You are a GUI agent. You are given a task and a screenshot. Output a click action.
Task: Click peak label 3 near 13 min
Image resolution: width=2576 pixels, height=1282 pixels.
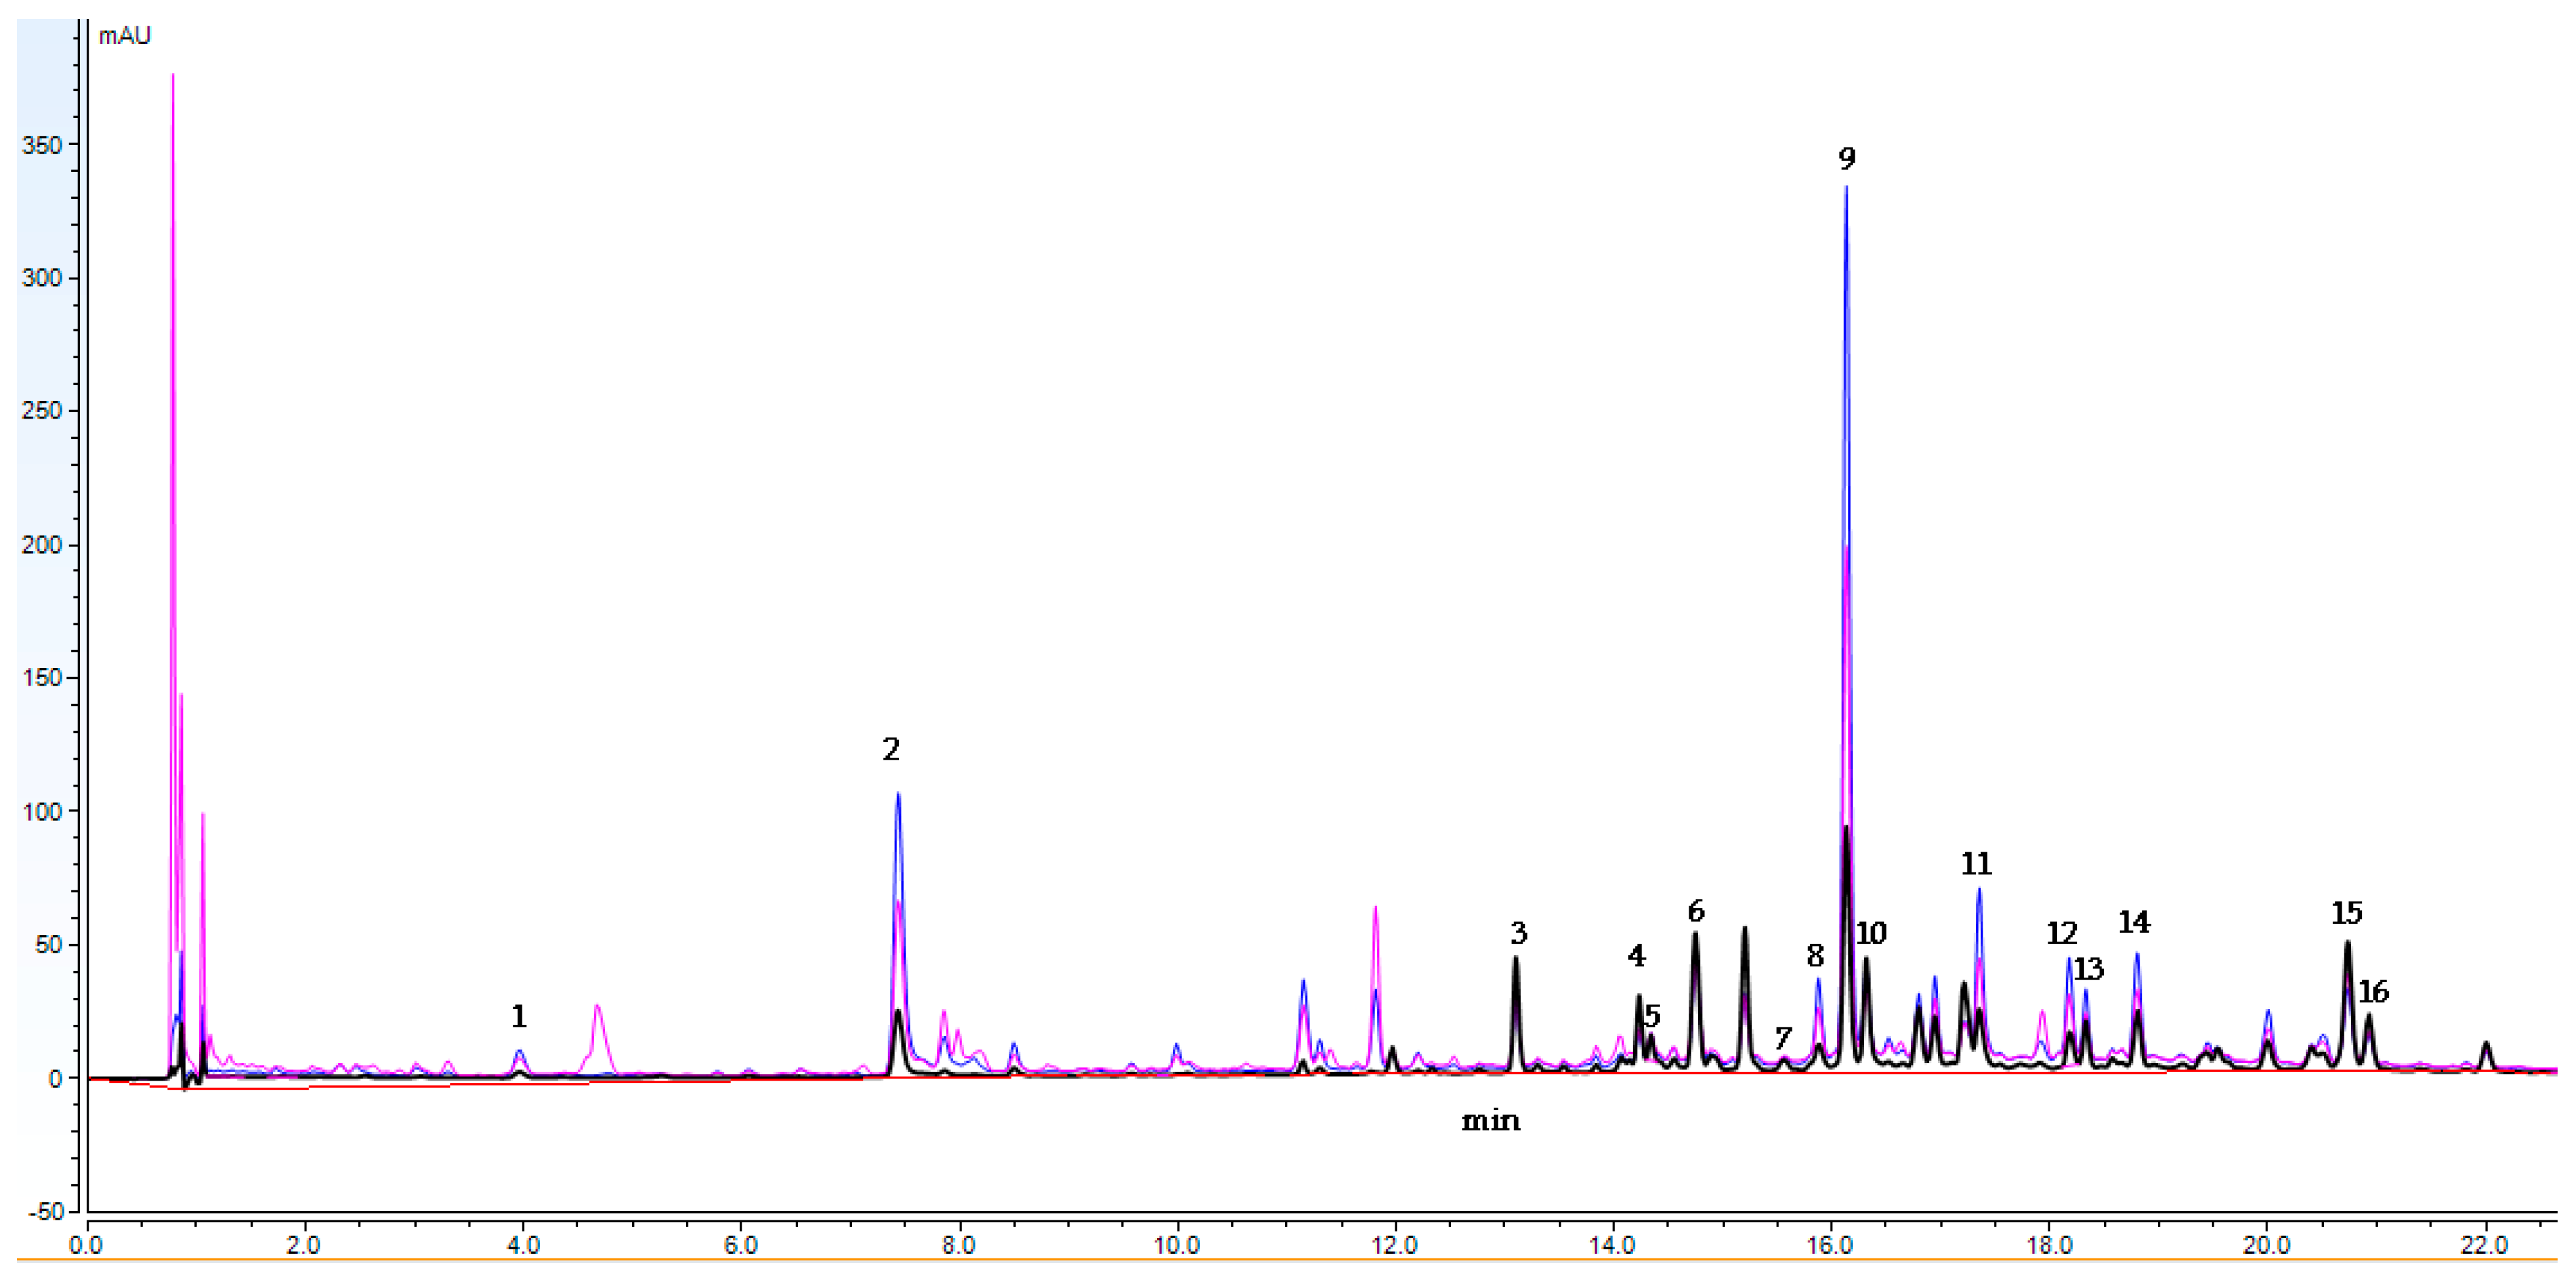click(x=1518, y=933)
